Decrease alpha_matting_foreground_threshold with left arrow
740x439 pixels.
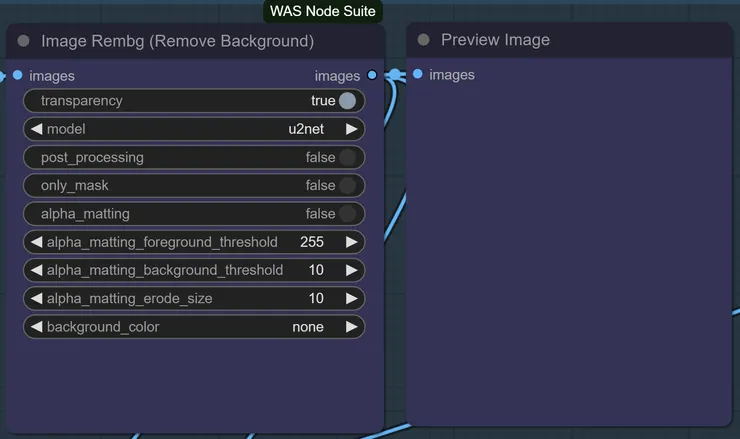pyautogui.click(x=36, y=242)
